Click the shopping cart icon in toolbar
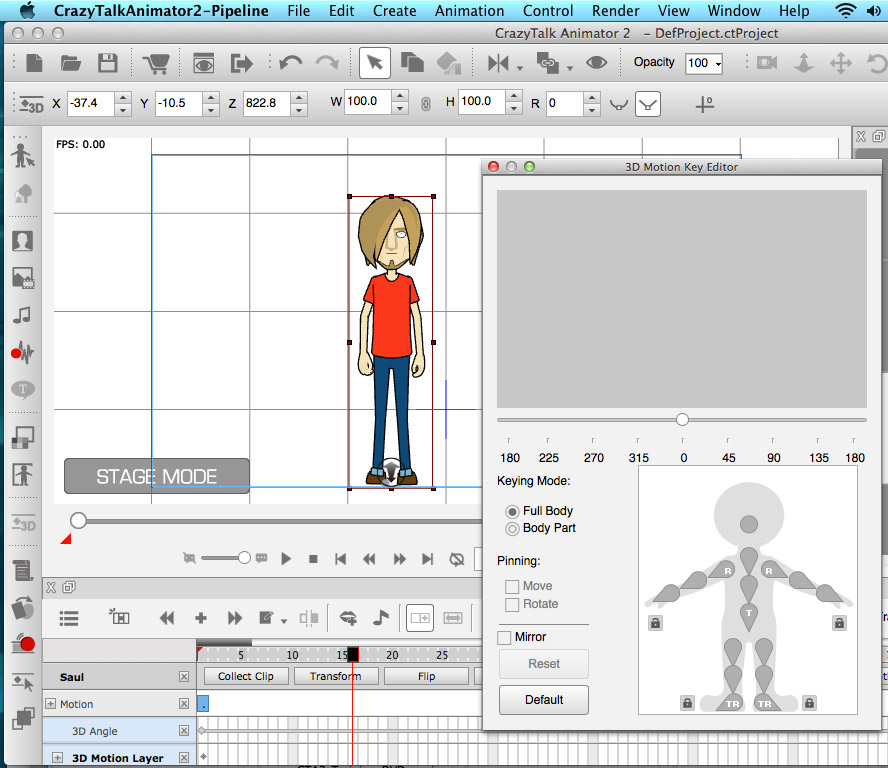This screenshot has height=768, width=888. (156, 63)
